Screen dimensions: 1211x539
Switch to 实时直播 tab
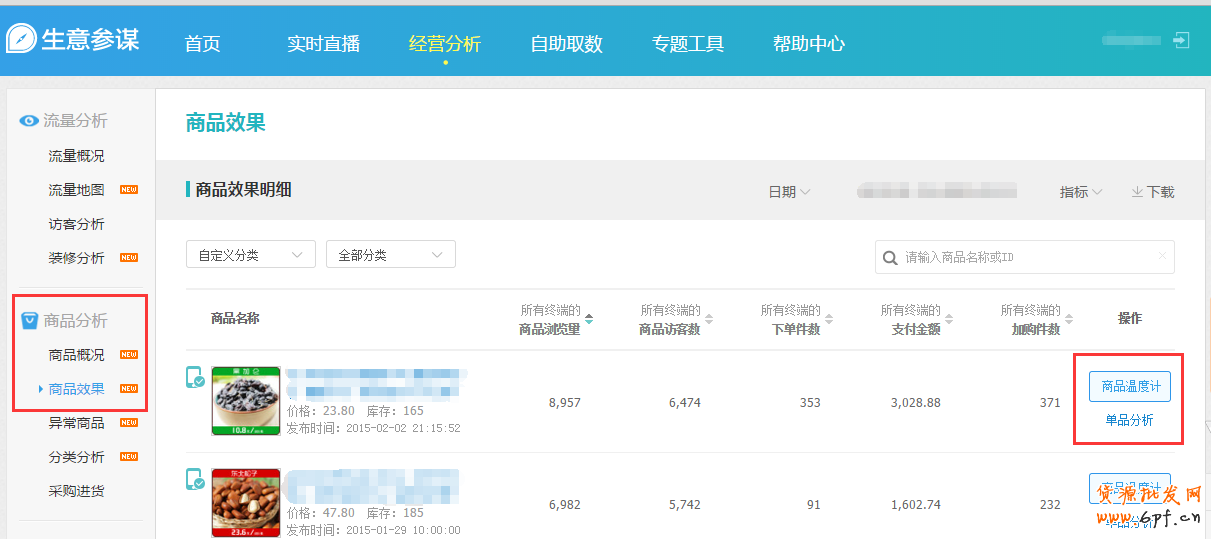tap(323, 44)
